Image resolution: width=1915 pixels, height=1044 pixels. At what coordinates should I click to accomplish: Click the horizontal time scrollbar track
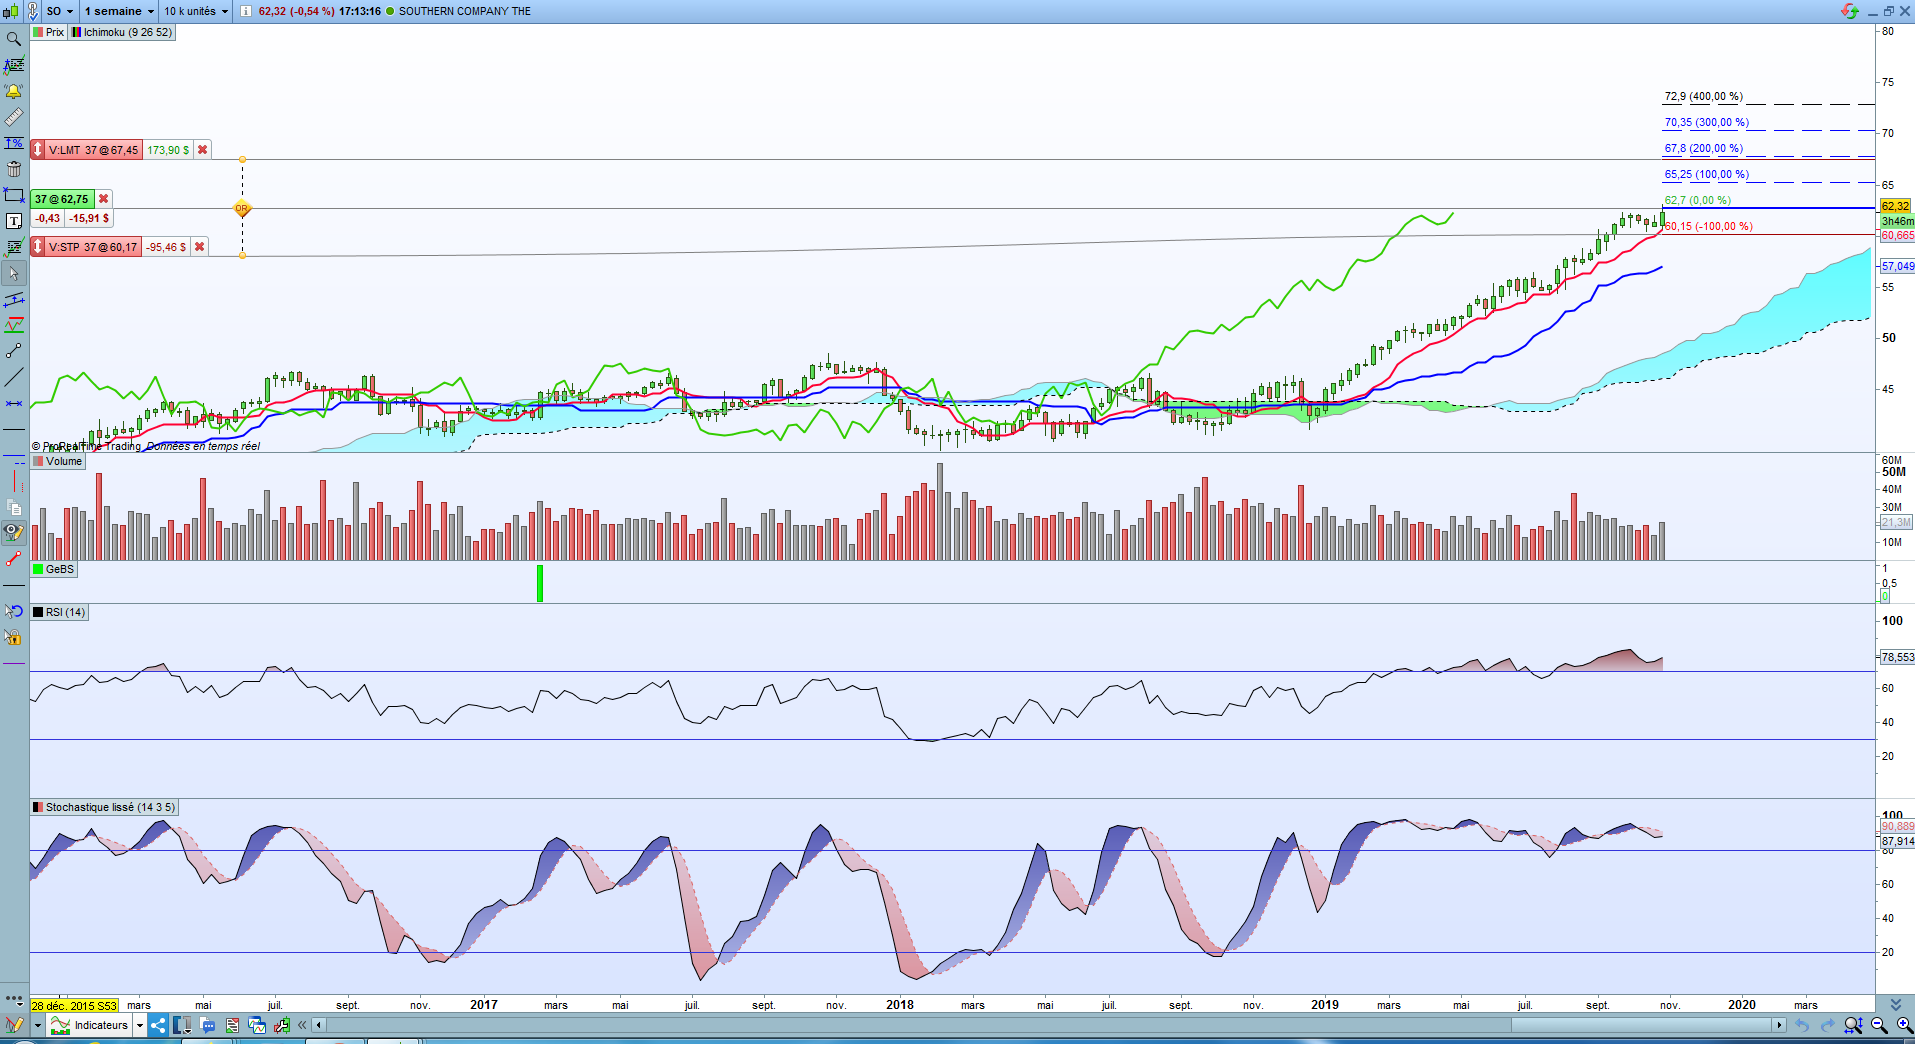tap(1048, 1025)
